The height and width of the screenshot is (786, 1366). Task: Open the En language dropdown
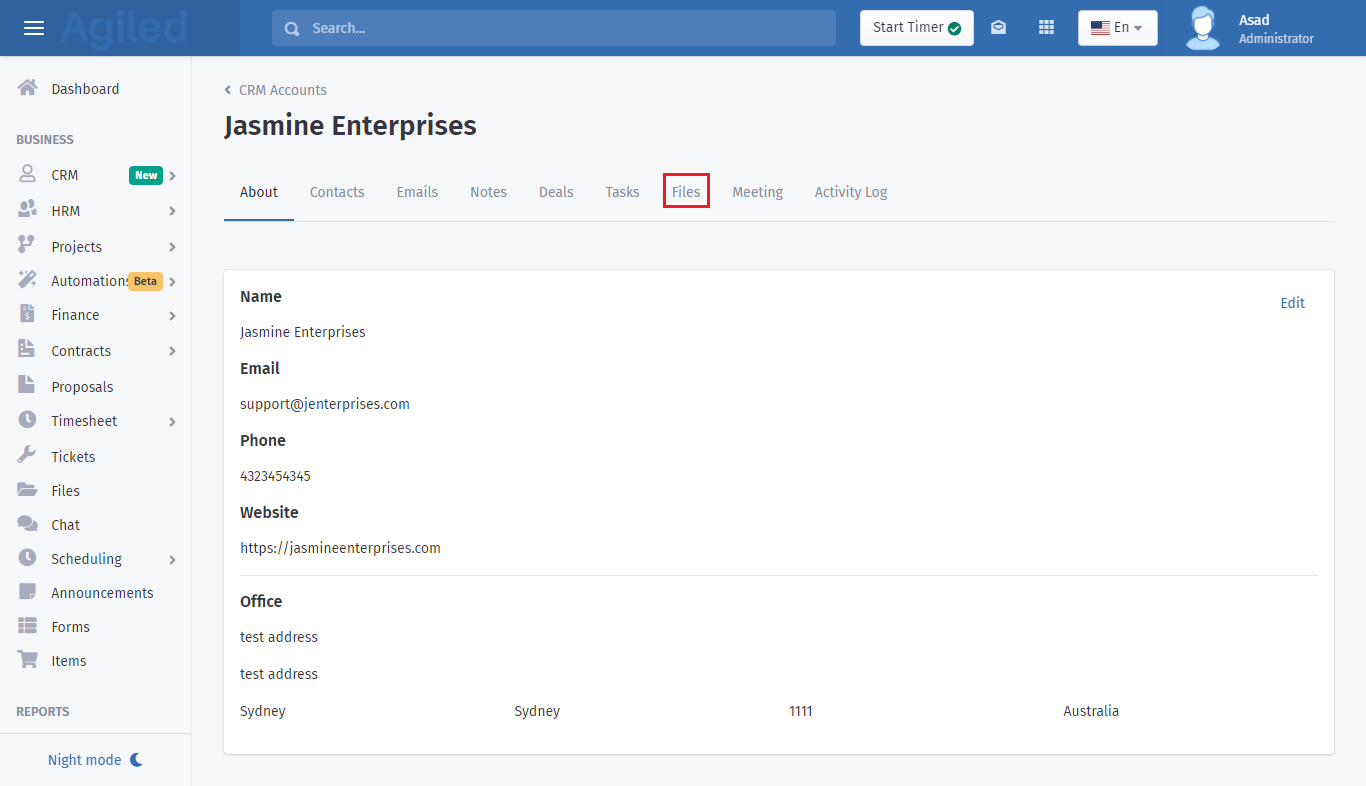(1117, 28)
